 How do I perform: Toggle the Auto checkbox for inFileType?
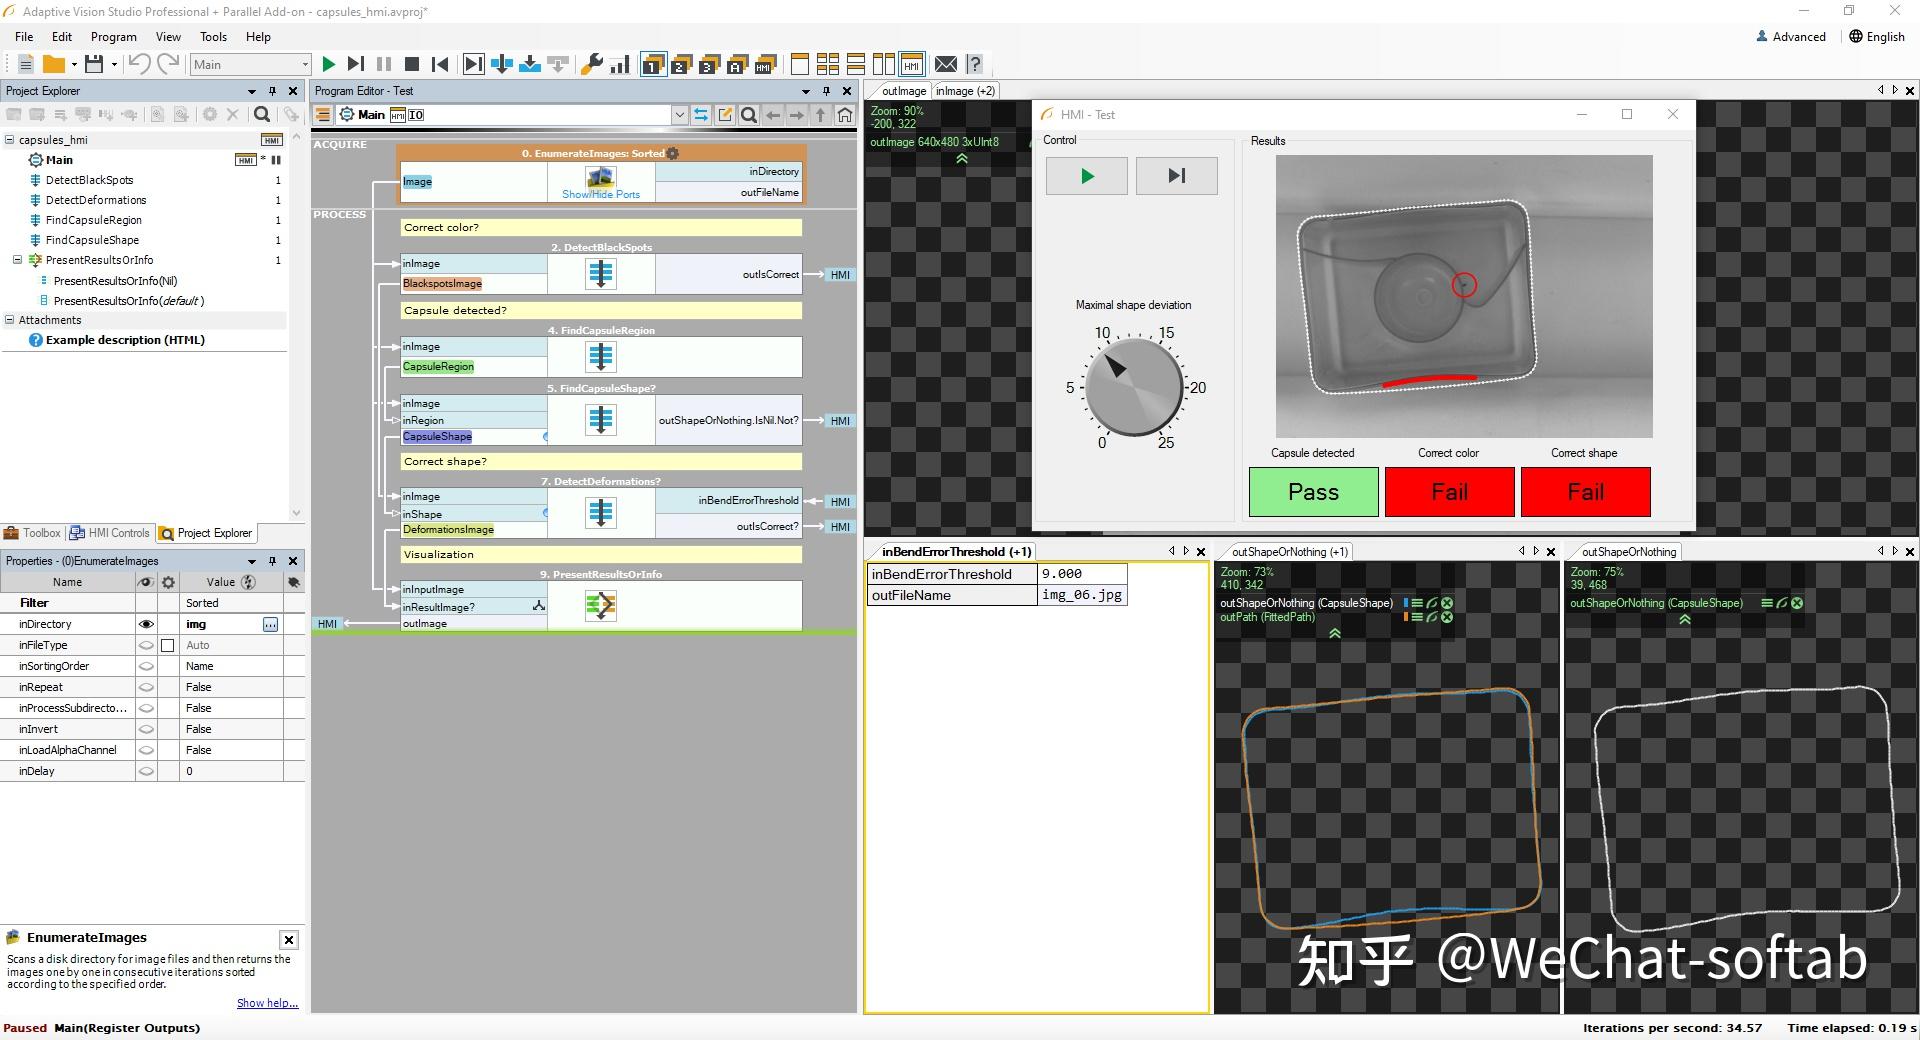[167, 645]
